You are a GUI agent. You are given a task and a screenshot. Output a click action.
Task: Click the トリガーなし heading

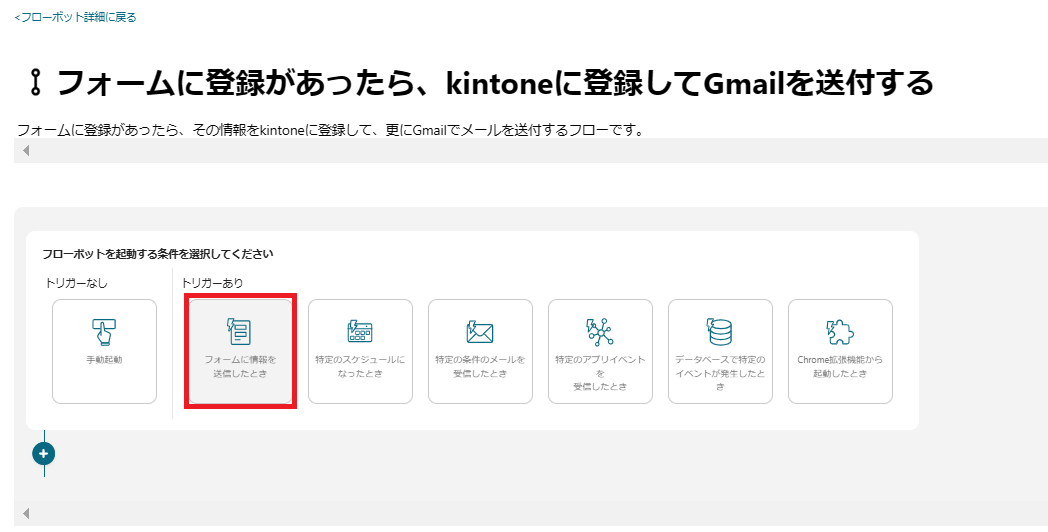pos(76,283)
